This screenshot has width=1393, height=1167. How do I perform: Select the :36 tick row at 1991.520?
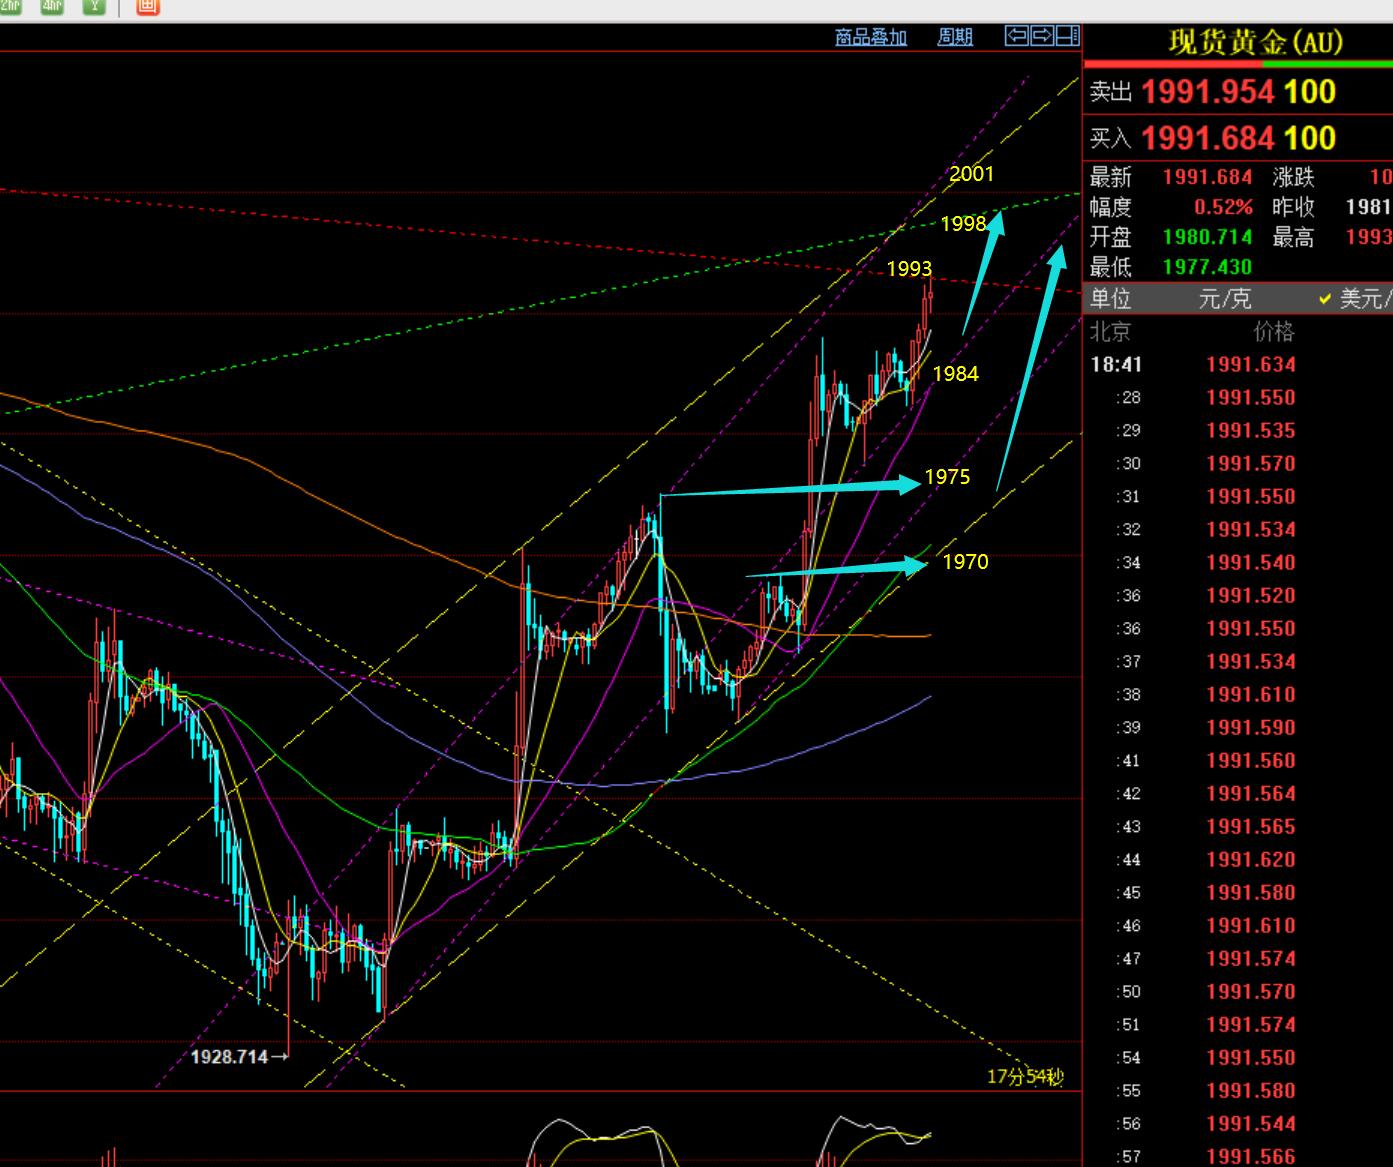[1238, 595]
